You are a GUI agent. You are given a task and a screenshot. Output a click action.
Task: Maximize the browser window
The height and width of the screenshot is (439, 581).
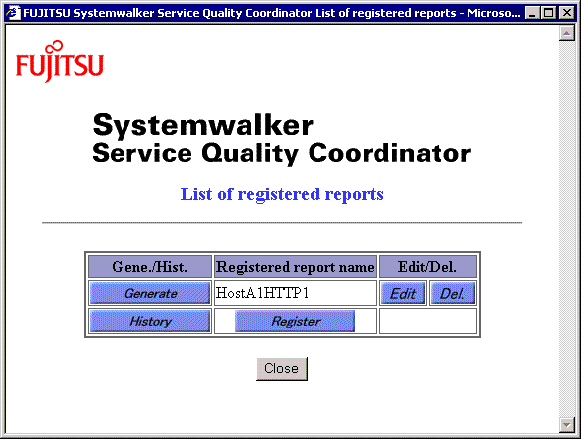pos(549,13)
